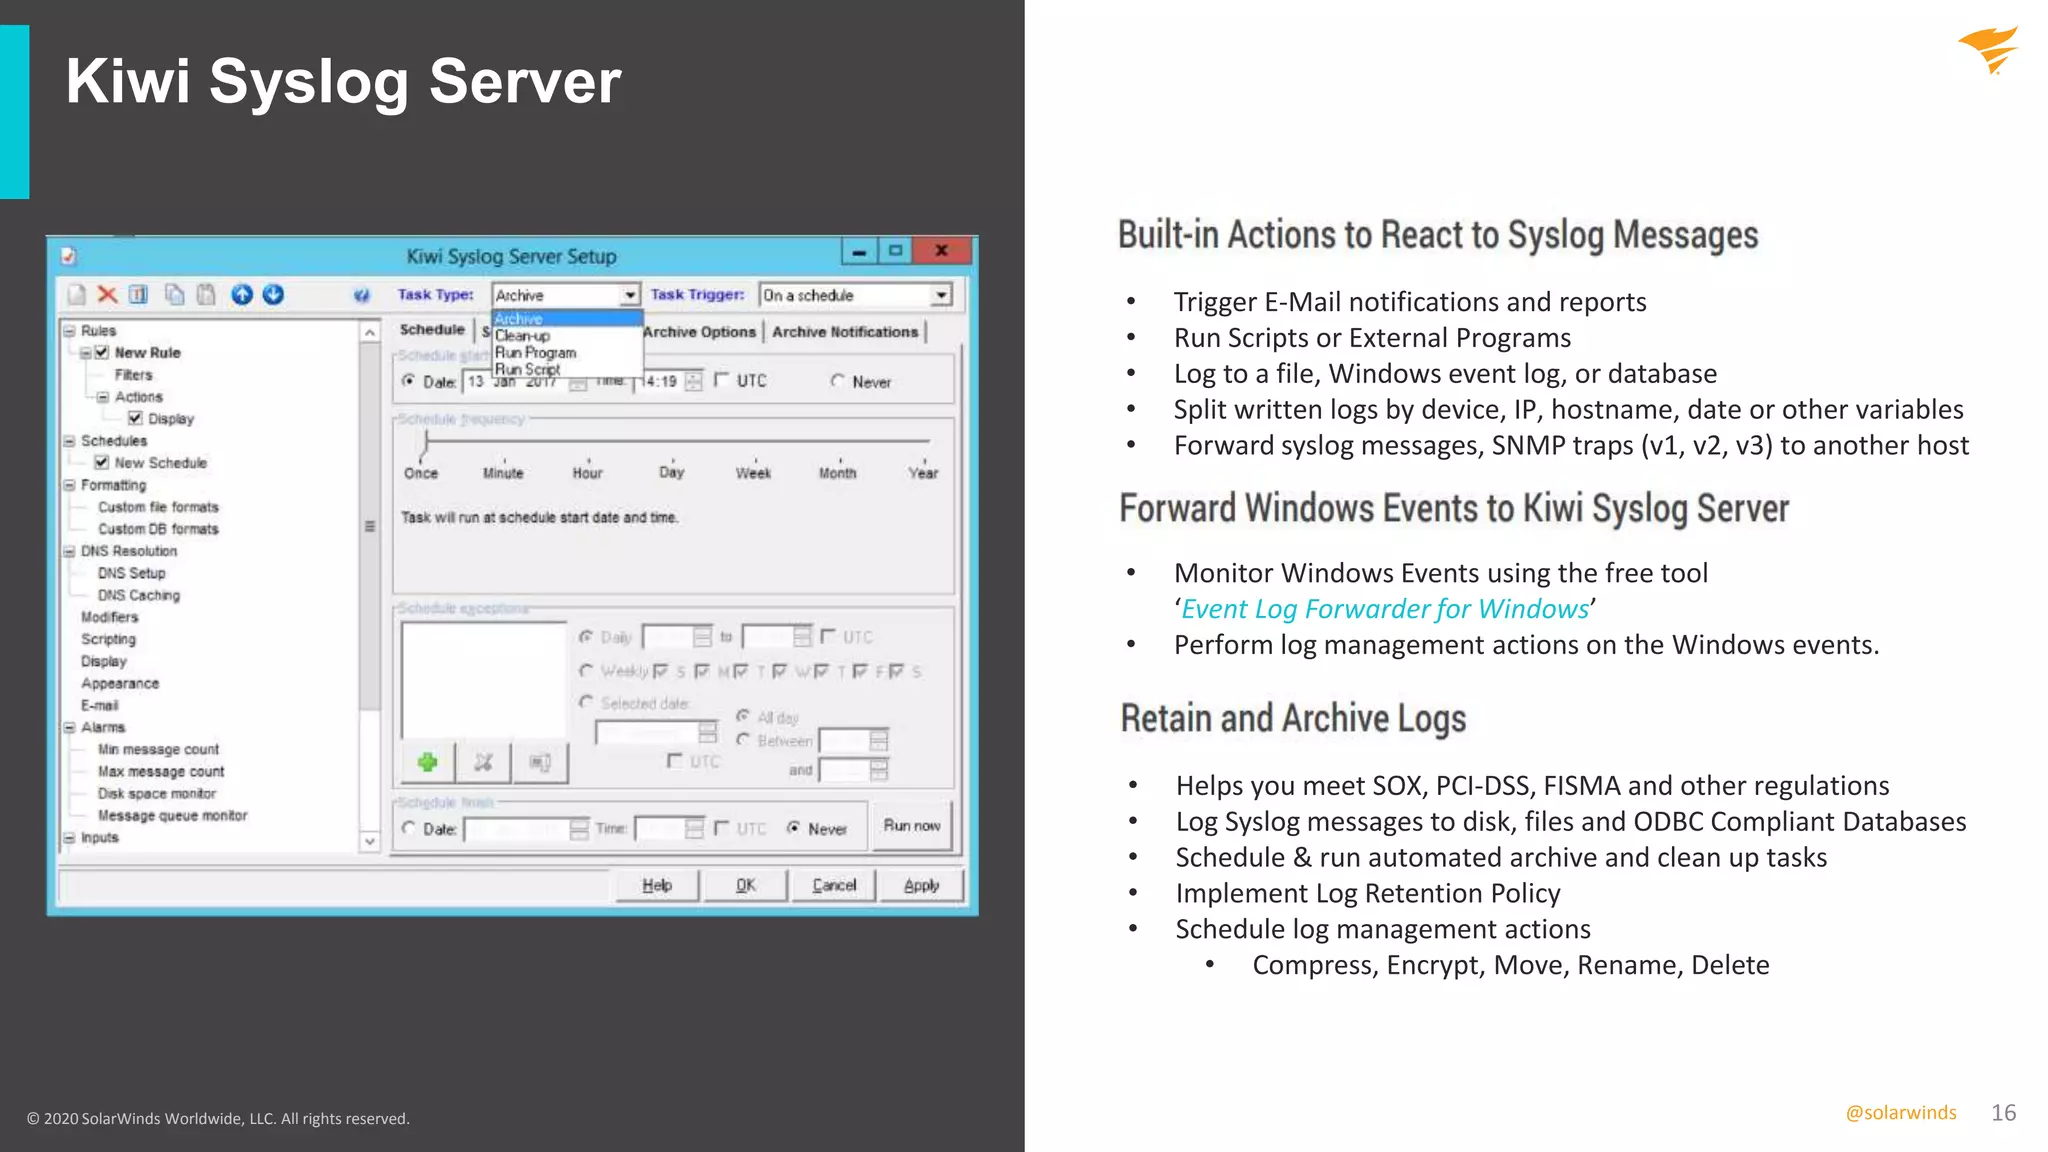Click the SolarWinds logo
The image size is (2048, 1152).
point(1989,50)
